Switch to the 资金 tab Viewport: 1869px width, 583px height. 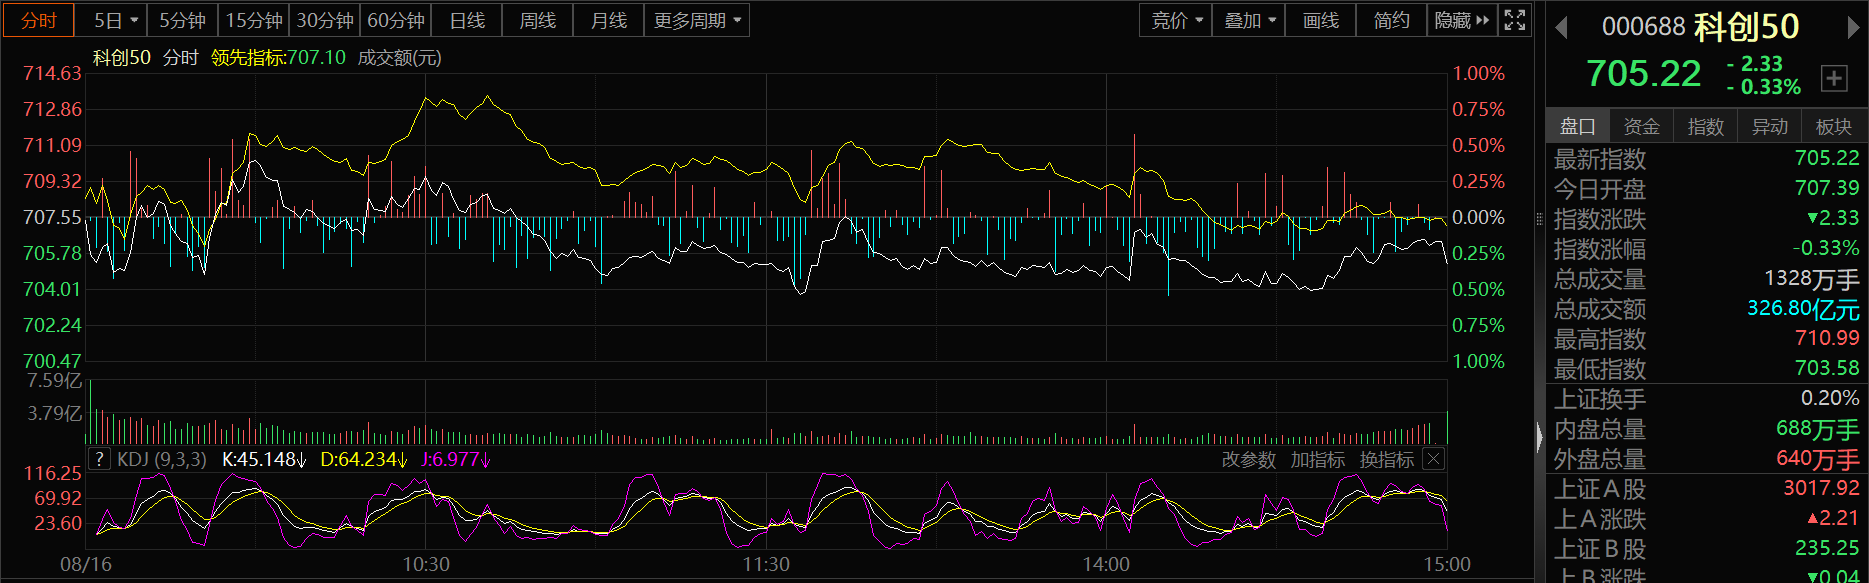pyautogui.click(x=1641, y=126)
